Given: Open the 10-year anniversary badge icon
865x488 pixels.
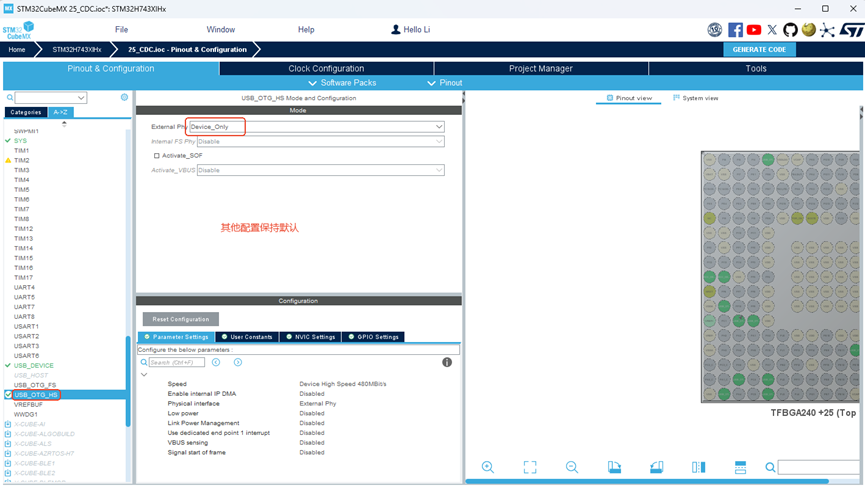Looking at the screenshot, I should pyautogui.click(x=714, y=30).
